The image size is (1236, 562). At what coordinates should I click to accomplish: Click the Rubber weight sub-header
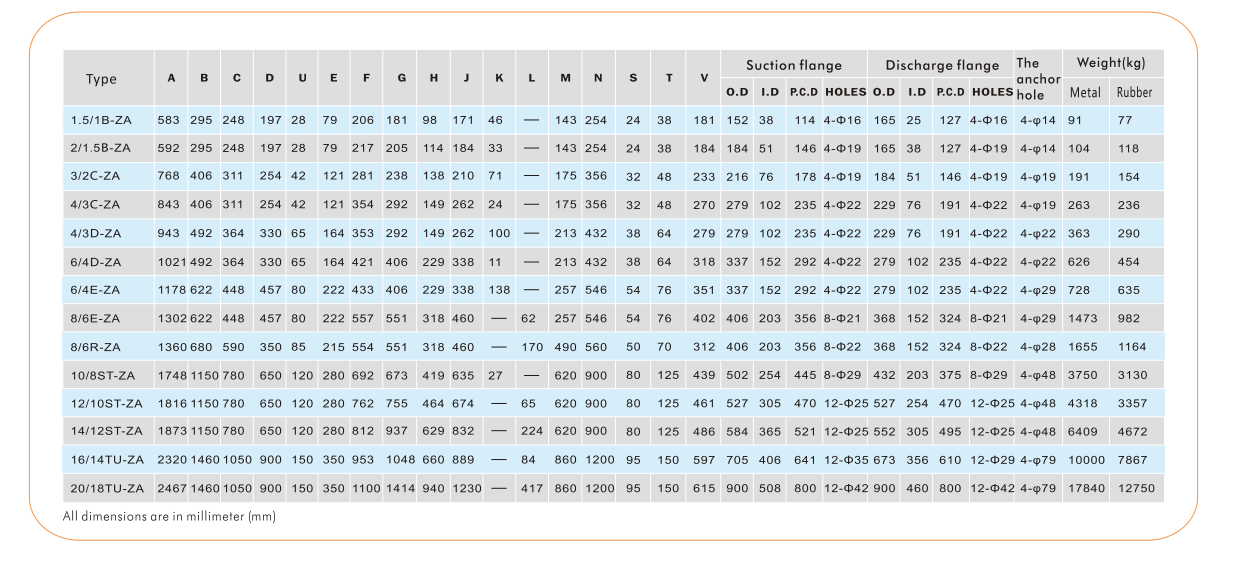tap(1134, 92)
